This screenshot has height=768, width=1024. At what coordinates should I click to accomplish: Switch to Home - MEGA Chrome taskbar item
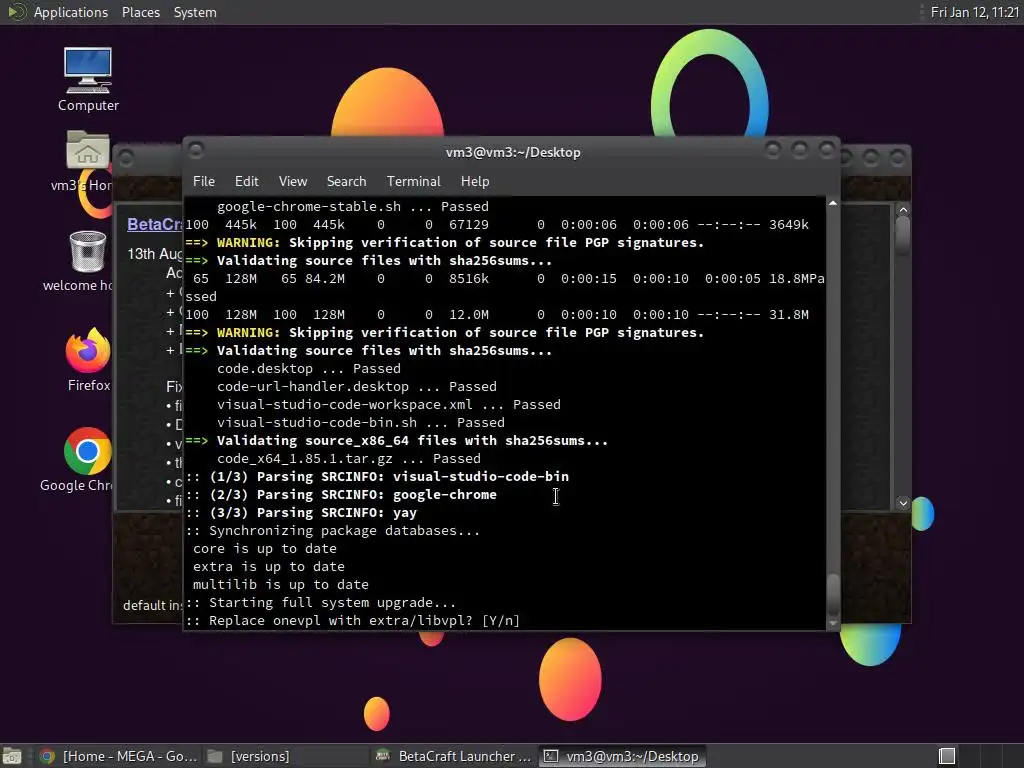[118, 756]
